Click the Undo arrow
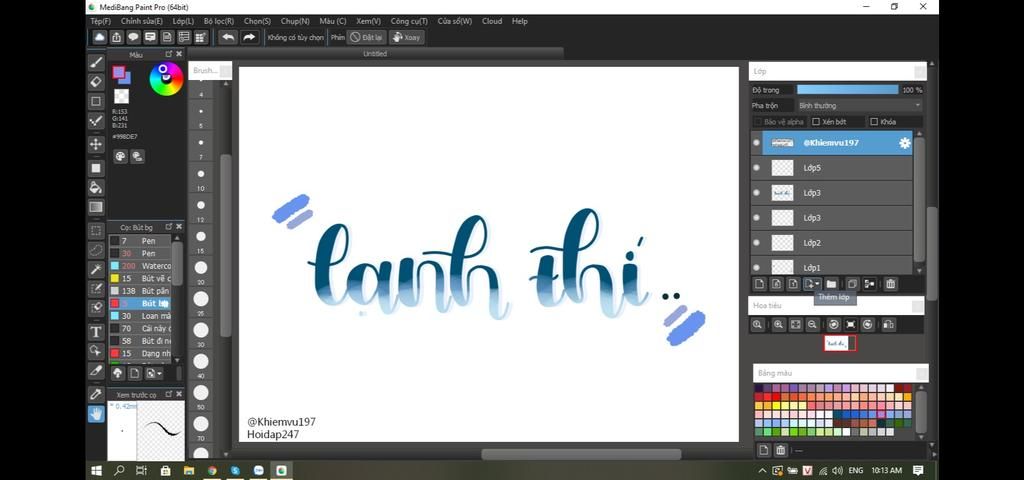 tap(228, 37)
